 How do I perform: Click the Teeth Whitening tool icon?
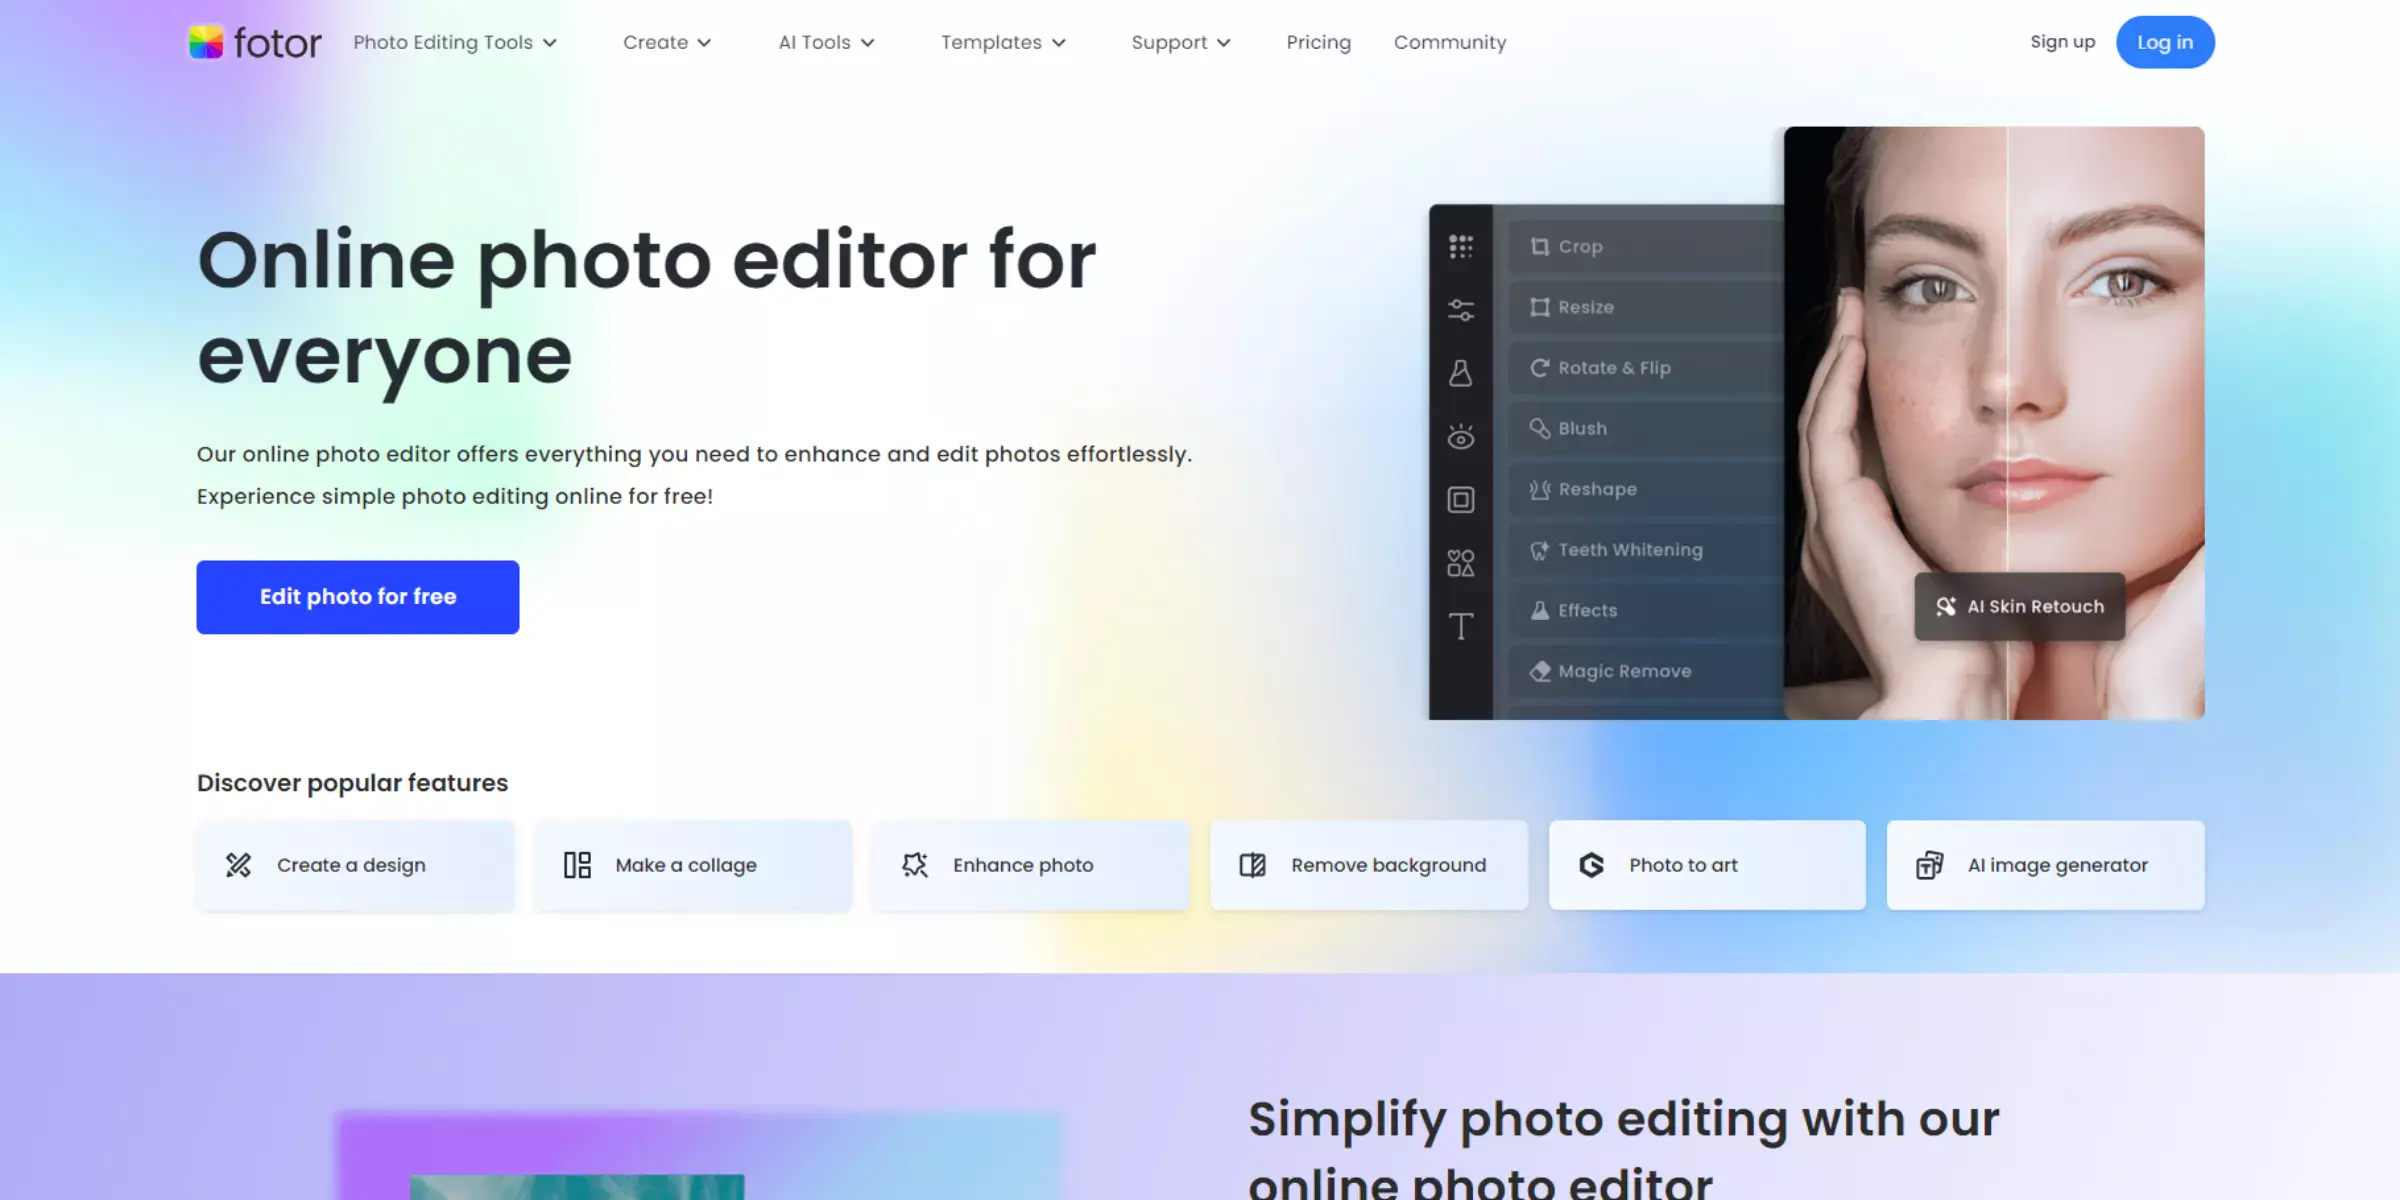click(x=1540, y=548)
